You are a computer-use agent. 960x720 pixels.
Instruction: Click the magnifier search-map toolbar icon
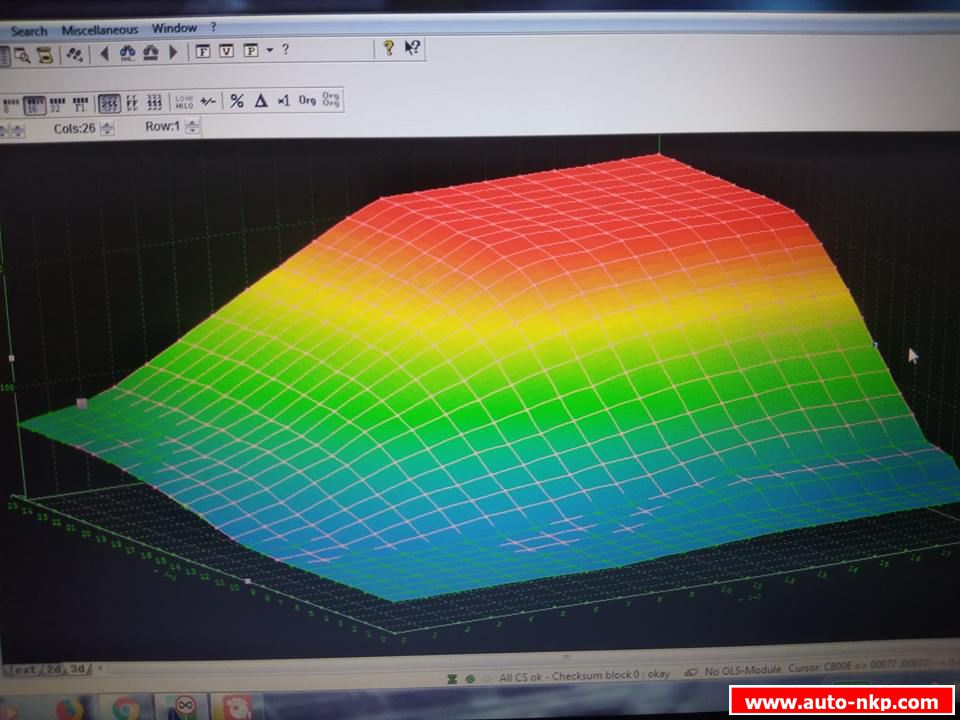click(x=22, y=56)
